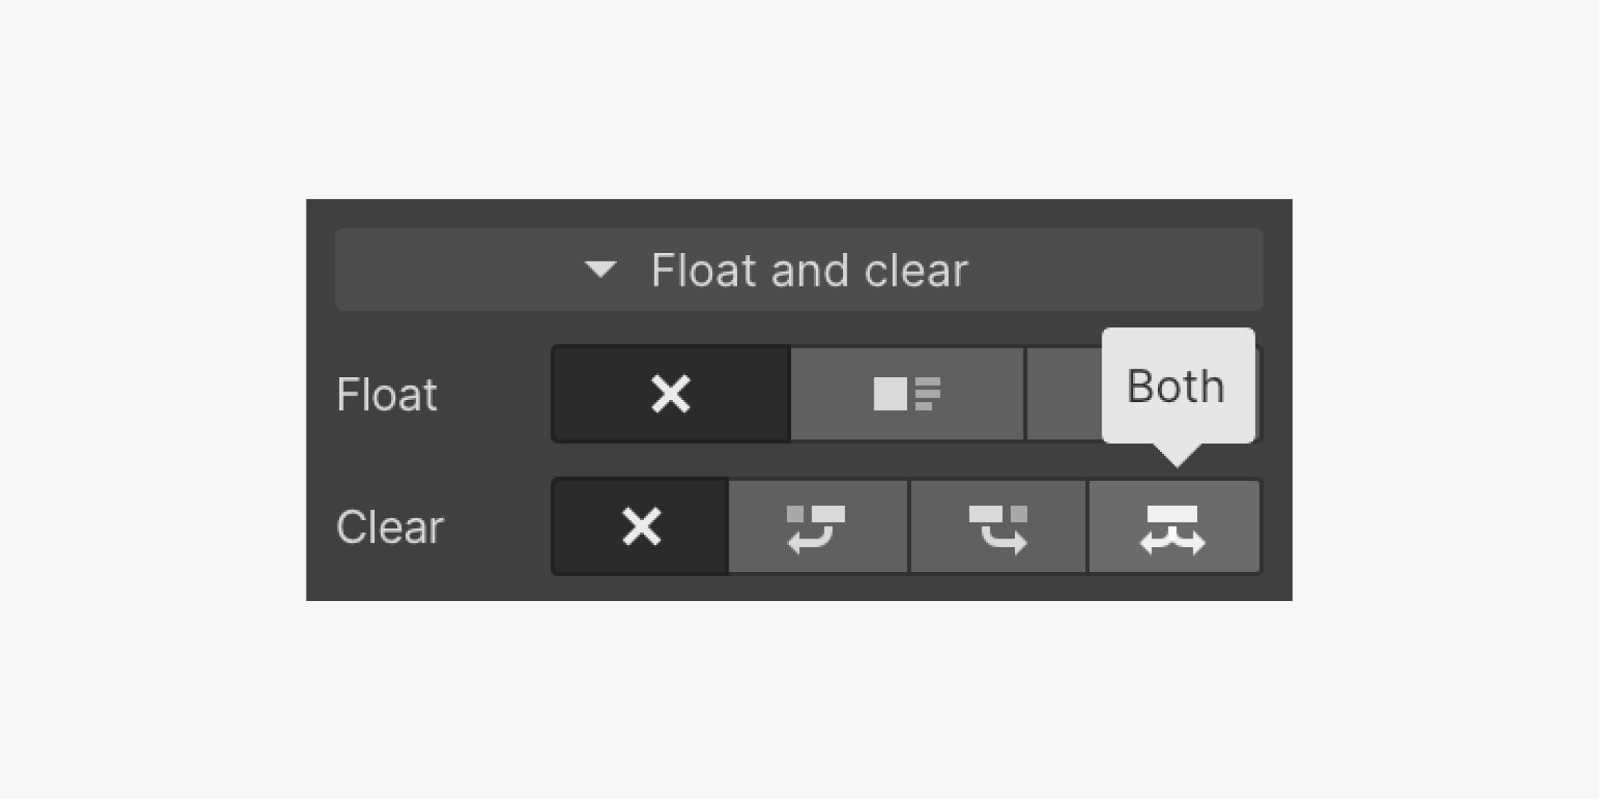Select the Clear both icon
This screenshot has width=1600, height=800.
pyautogui.click(x=1173, y=527)
